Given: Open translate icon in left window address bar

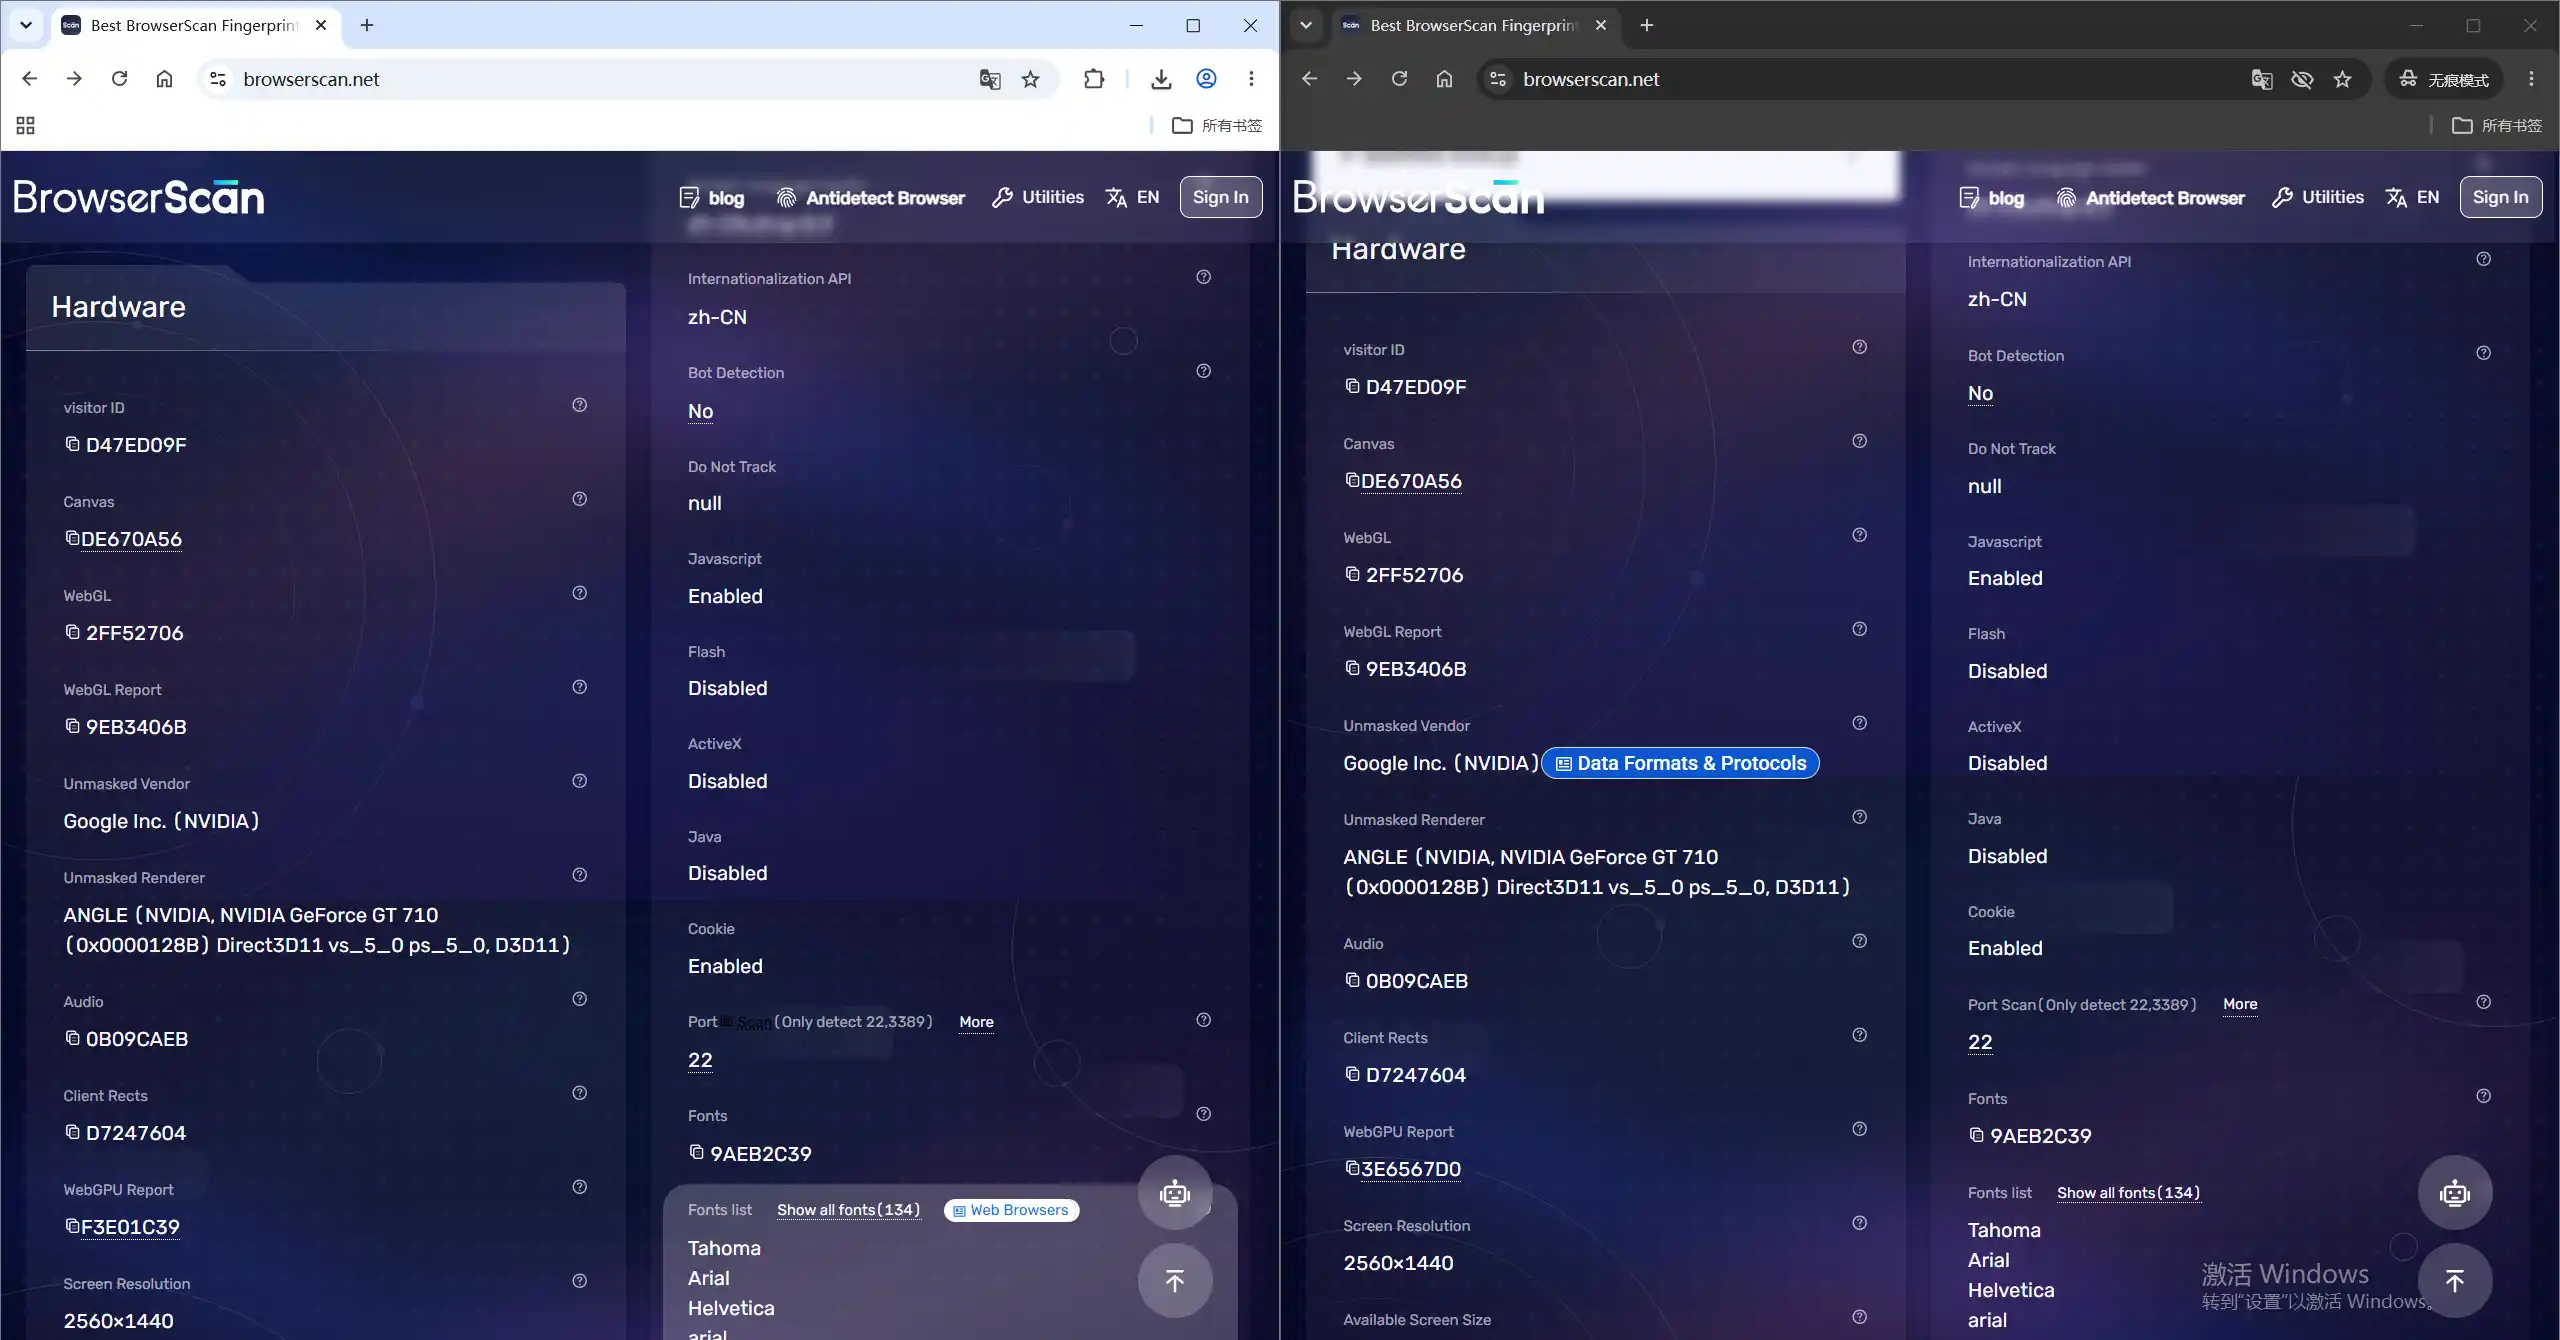Looking at the screenshot, I should (990, 79).
